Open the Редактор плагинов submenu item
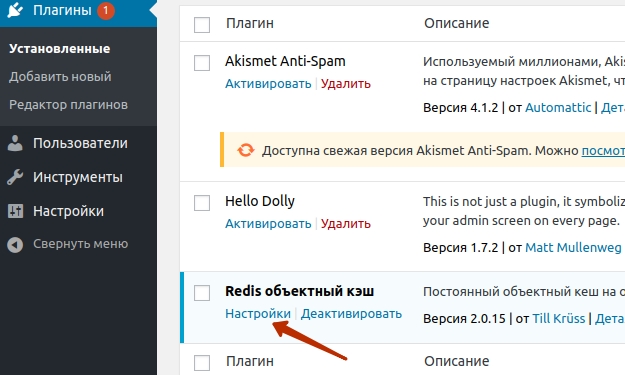This screenshot has width=625, height=375. (x=69, y=105)
